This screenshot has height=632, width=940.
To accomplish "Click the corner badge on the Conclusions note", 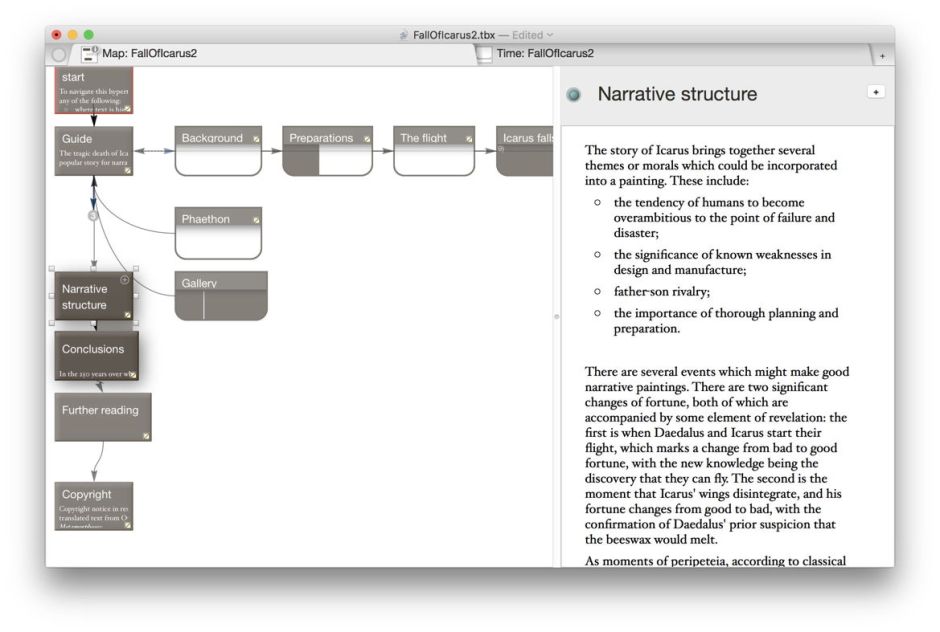I will [131, 372].
